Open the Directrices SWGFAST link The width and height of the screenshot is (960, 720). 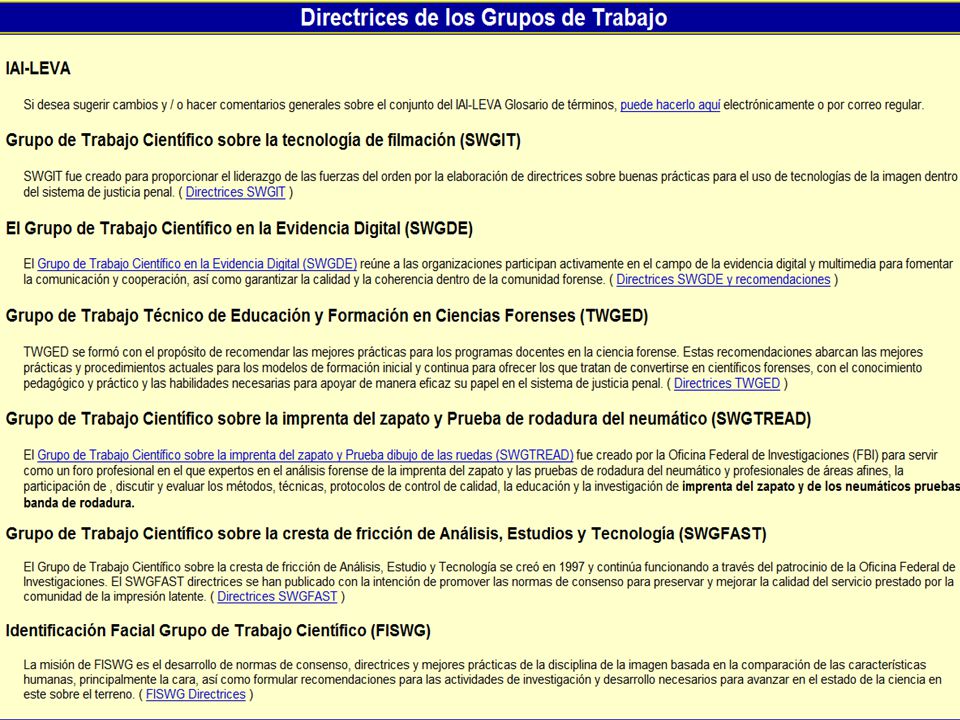click(x=277, y=596)
